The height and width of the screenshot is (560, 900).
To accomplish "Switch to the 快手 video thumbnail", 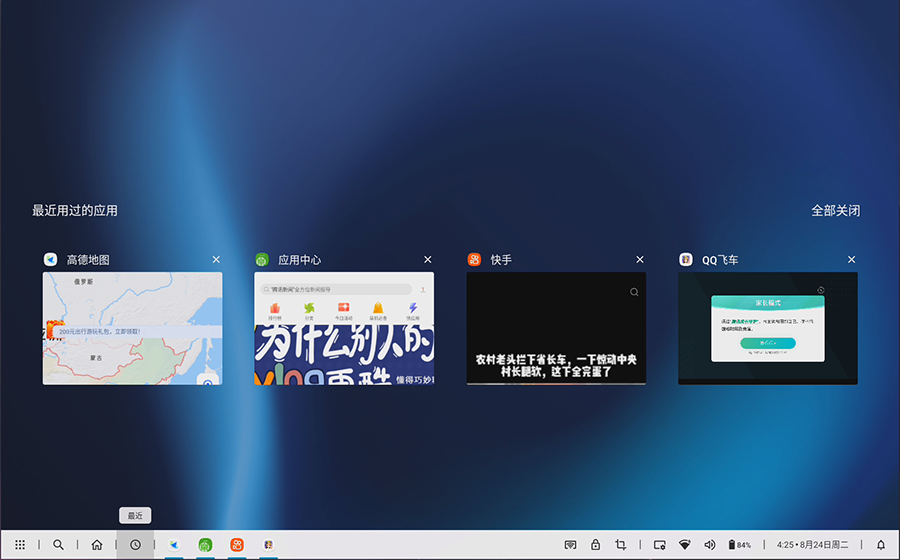I will [x=556, y=328].
